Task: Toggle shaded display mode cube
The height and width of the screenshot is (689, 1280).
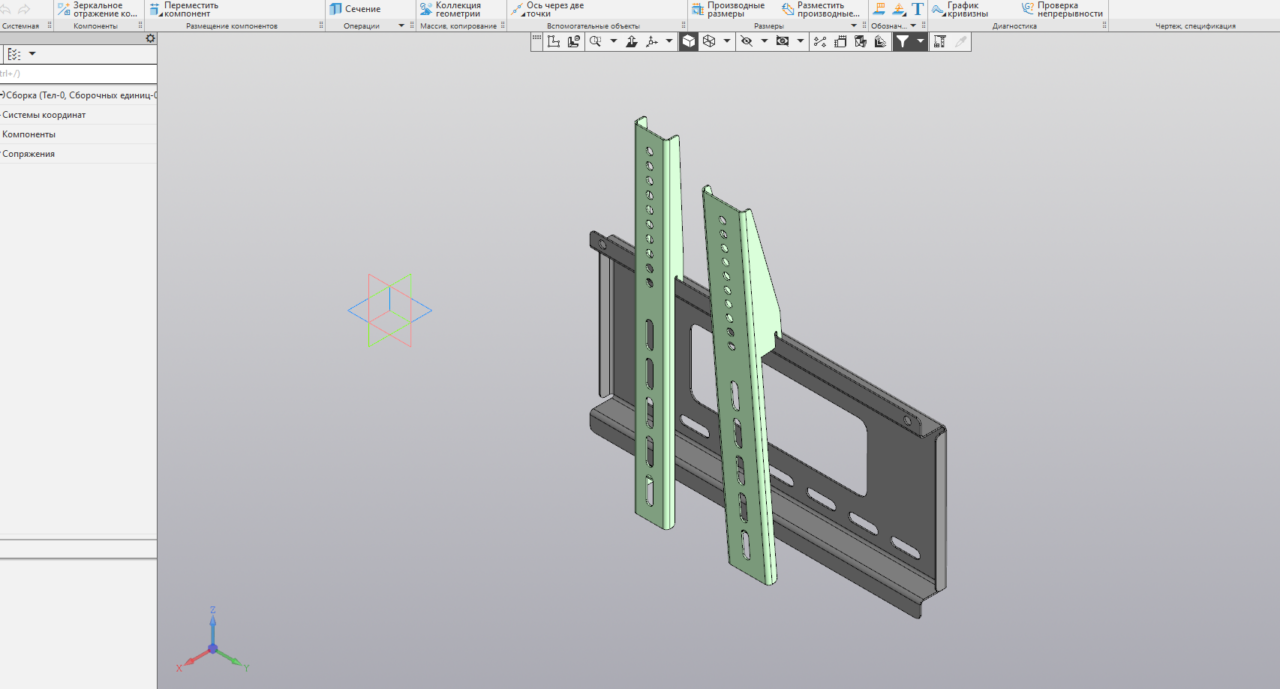Action: click(x=687, y=41)
